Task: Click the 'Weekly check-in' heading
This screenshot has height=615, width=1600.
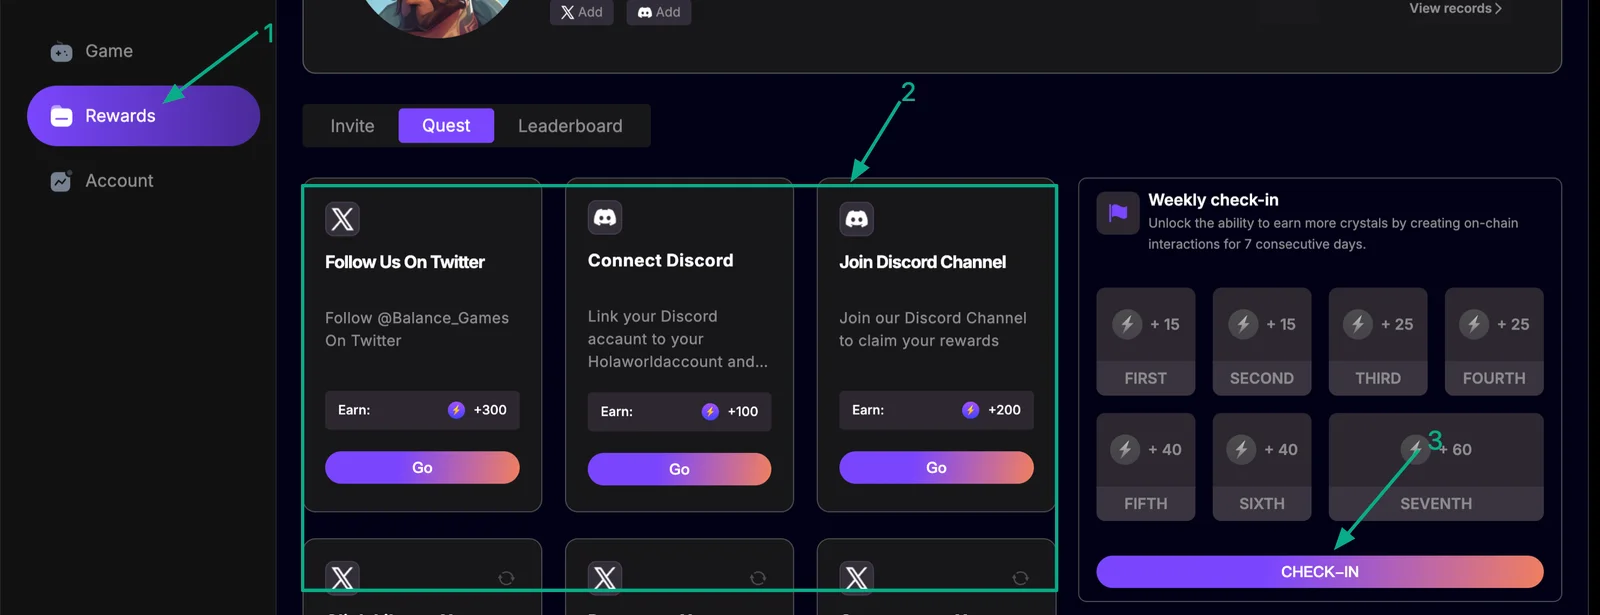Action: [x=1213, y=200]
